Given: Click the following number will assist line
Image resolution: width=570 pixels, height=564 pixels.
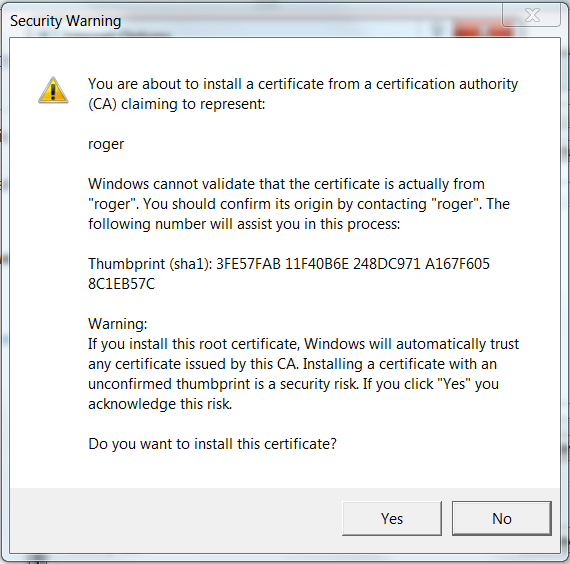Looking at the screenshot, I should tap(244, 224).
